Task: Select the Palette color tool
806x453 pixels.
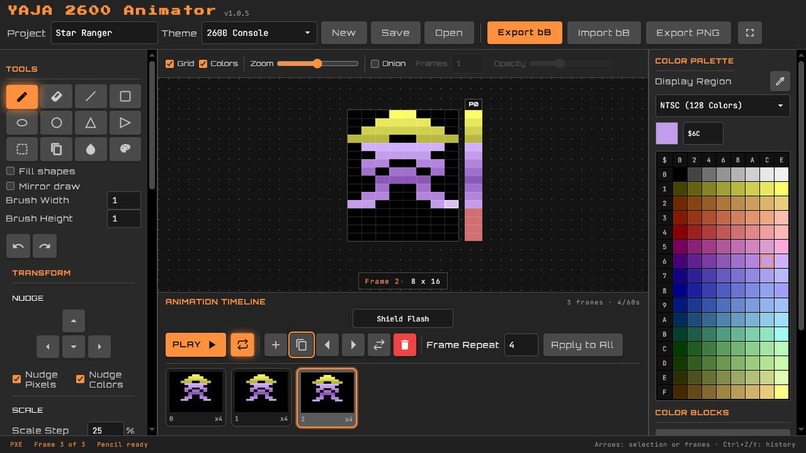Action: pyautogui.click(x=125, y=149)
